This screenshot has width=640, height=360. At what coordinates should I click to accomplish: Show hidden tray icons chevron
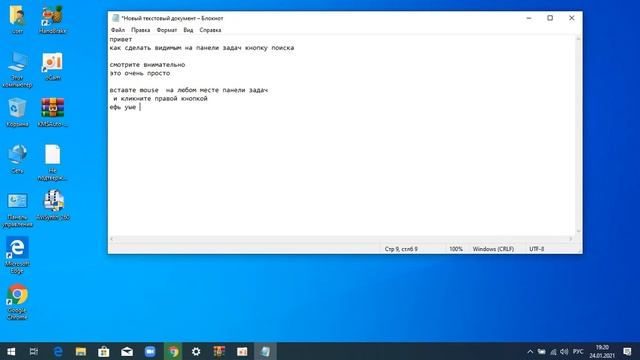530,351
